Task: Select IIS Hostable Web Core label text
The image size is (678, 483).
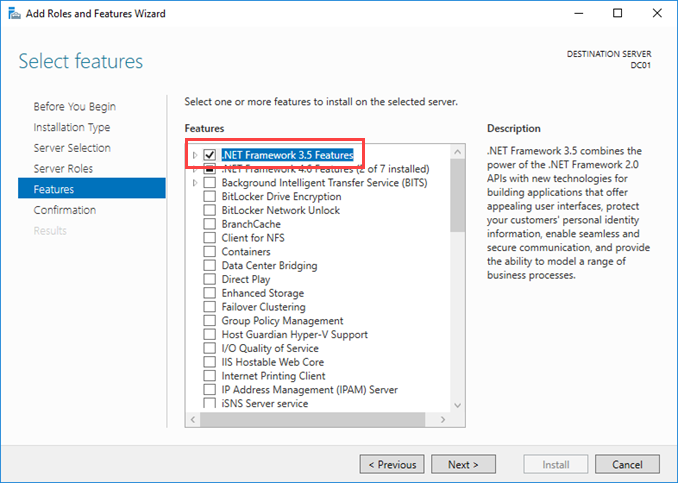Action: coord(273,362)
